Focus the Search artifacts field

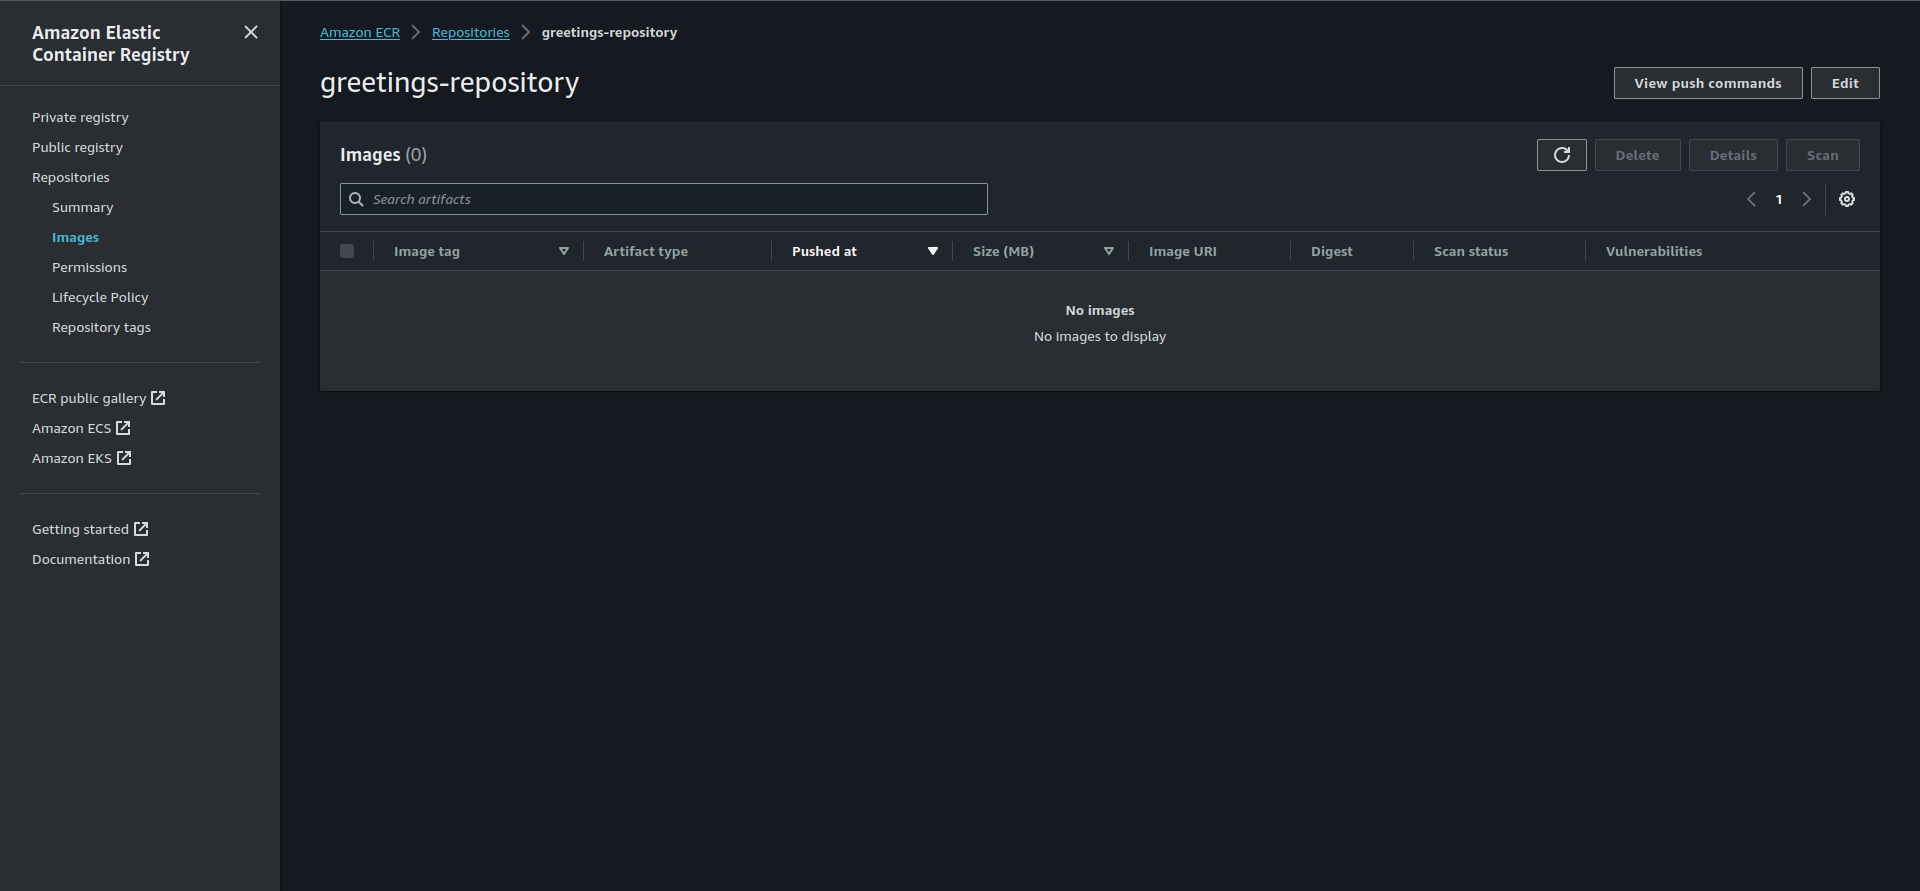coord(664,199)
